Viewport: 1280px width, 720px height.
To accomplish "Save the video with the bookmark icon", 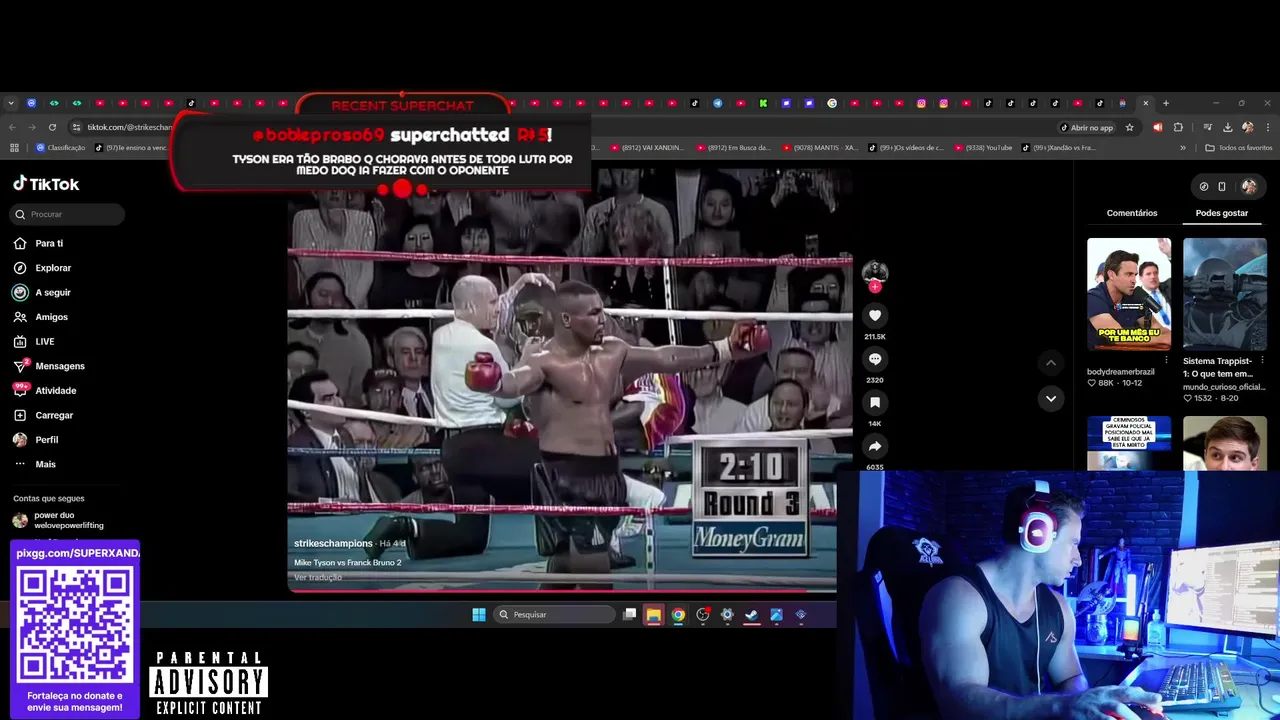I will tap(875, 403).
